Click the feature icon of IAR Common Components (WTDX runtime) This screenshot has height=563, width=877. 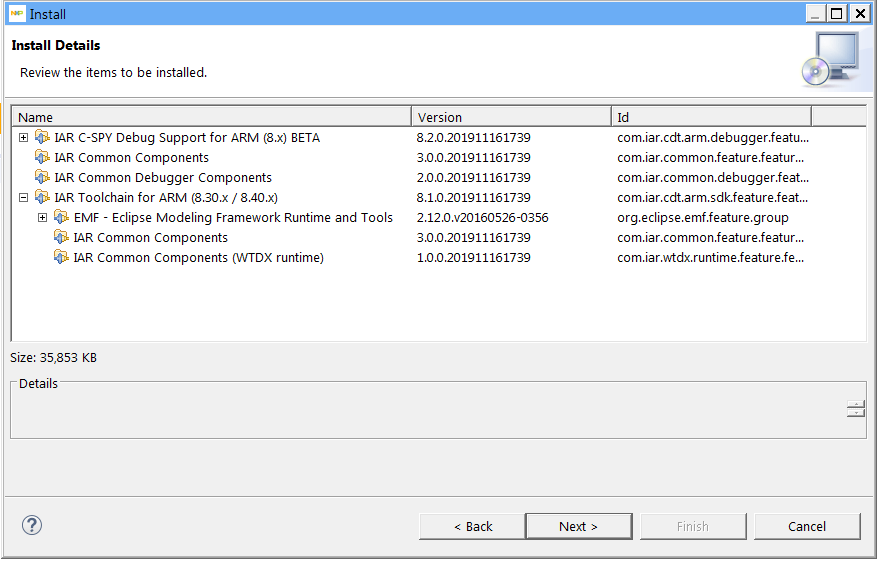(x=61, y=257)
